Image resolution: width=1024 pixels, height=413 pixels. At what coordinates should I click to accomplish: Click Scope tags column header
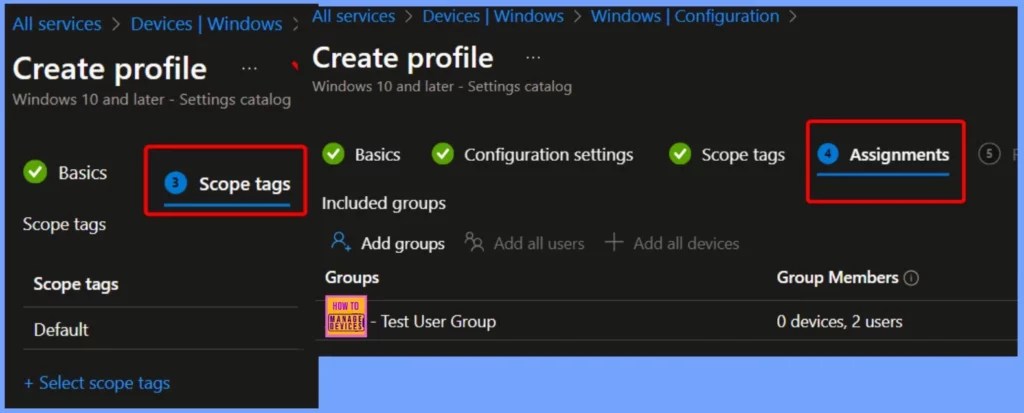[76, 284]
